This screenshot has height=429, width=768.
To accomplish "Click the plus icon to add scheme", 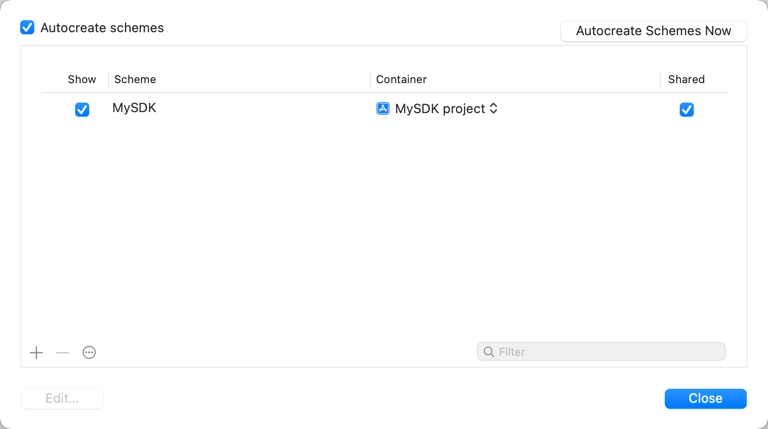I will [36, 353].
